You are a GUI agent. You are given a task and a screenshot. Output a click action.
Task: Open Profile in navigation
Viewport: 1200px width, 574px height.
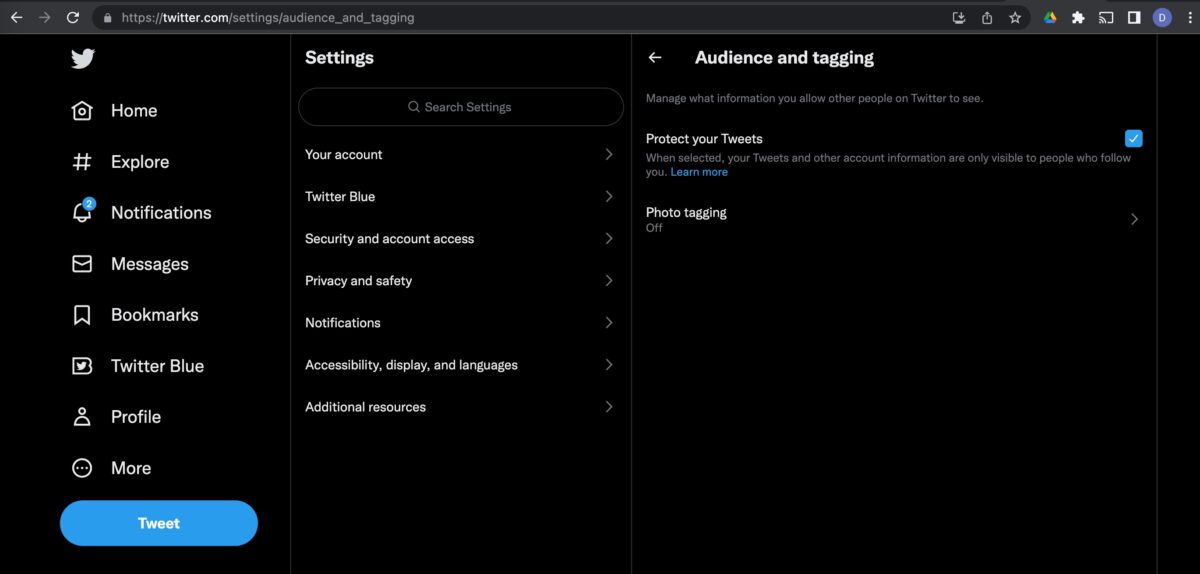(136, 417)
